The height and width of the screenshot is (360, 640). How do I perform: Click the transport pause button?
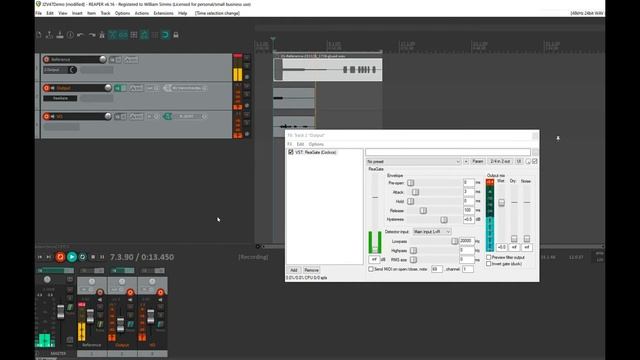point(102,257)
